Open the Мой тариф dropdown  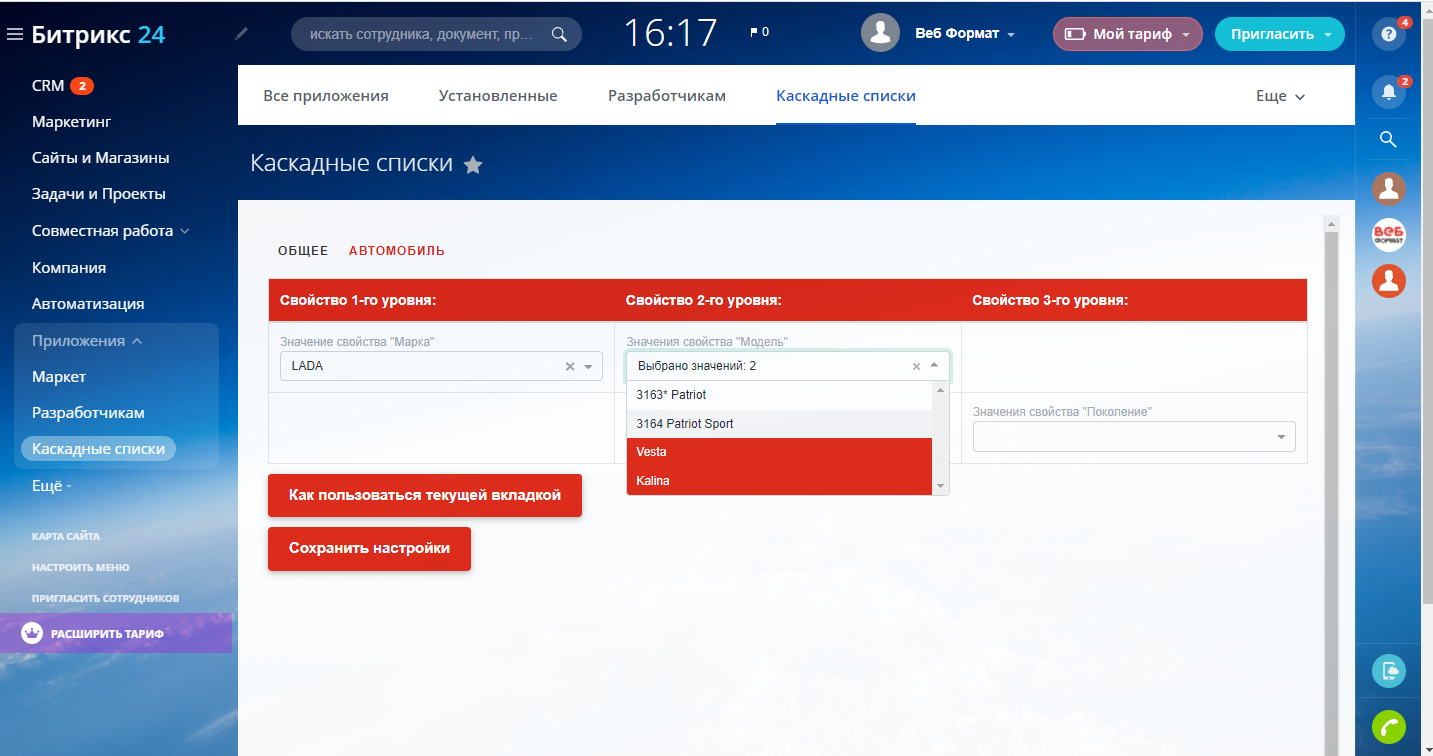coord(1186,35)
